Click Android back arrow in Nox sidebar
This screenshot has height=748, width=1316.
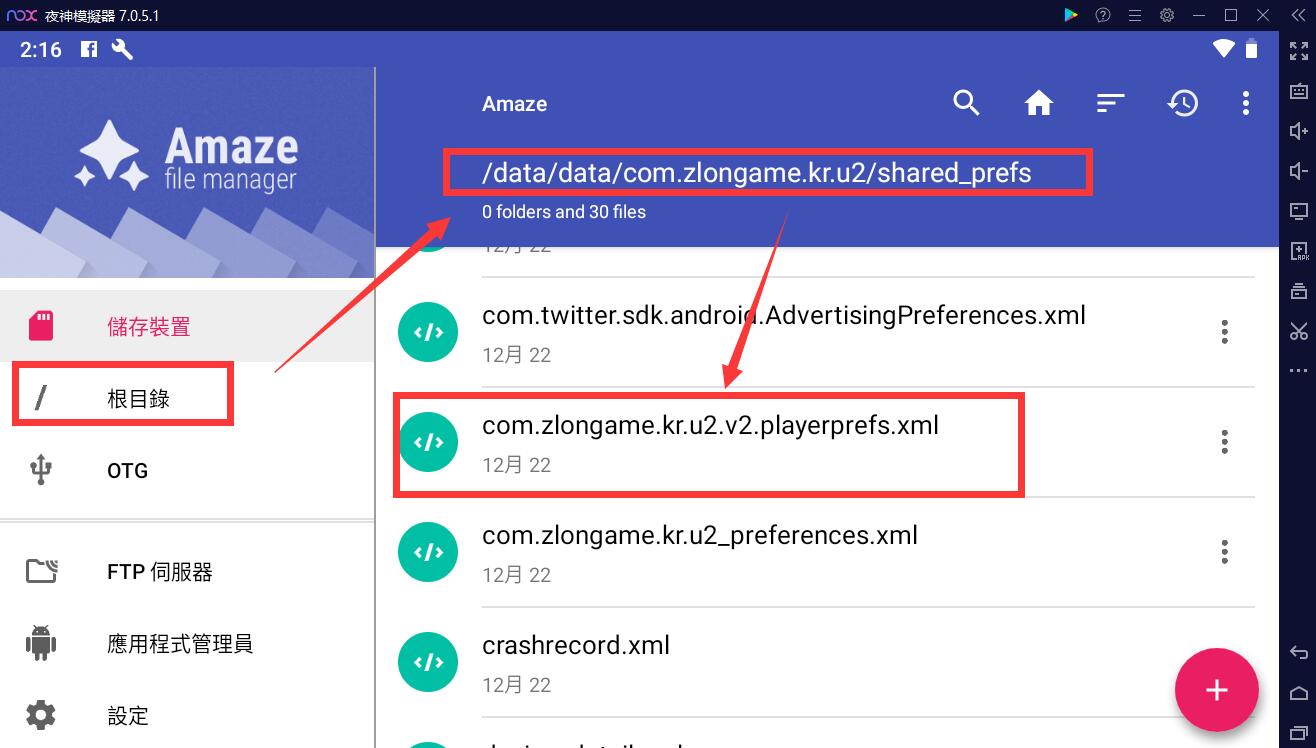pos(1298,653)
